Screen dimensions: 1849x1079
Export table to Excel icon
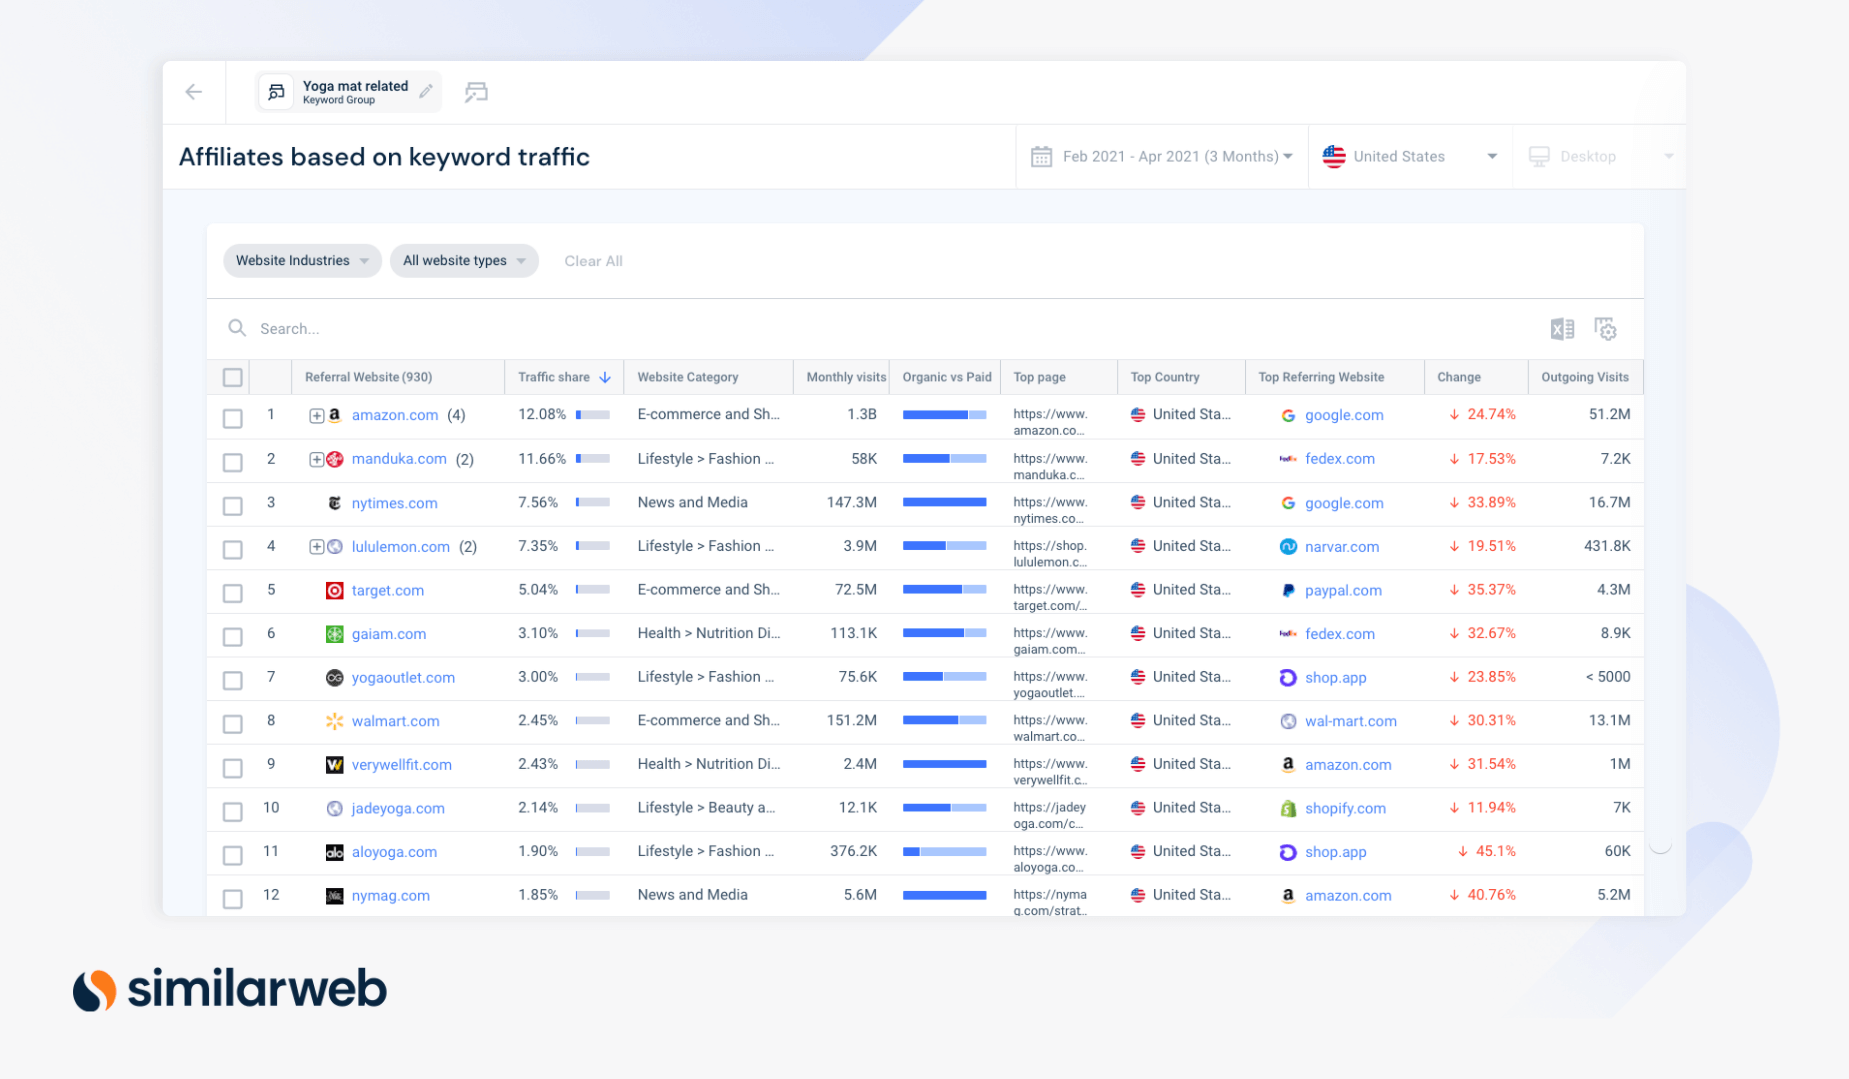(x=1562, y=329)
